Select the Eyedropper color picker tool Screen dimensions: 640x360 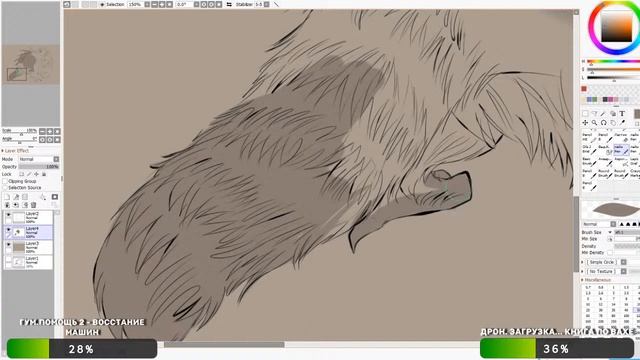pyautogui.click(x=622, y=123)
